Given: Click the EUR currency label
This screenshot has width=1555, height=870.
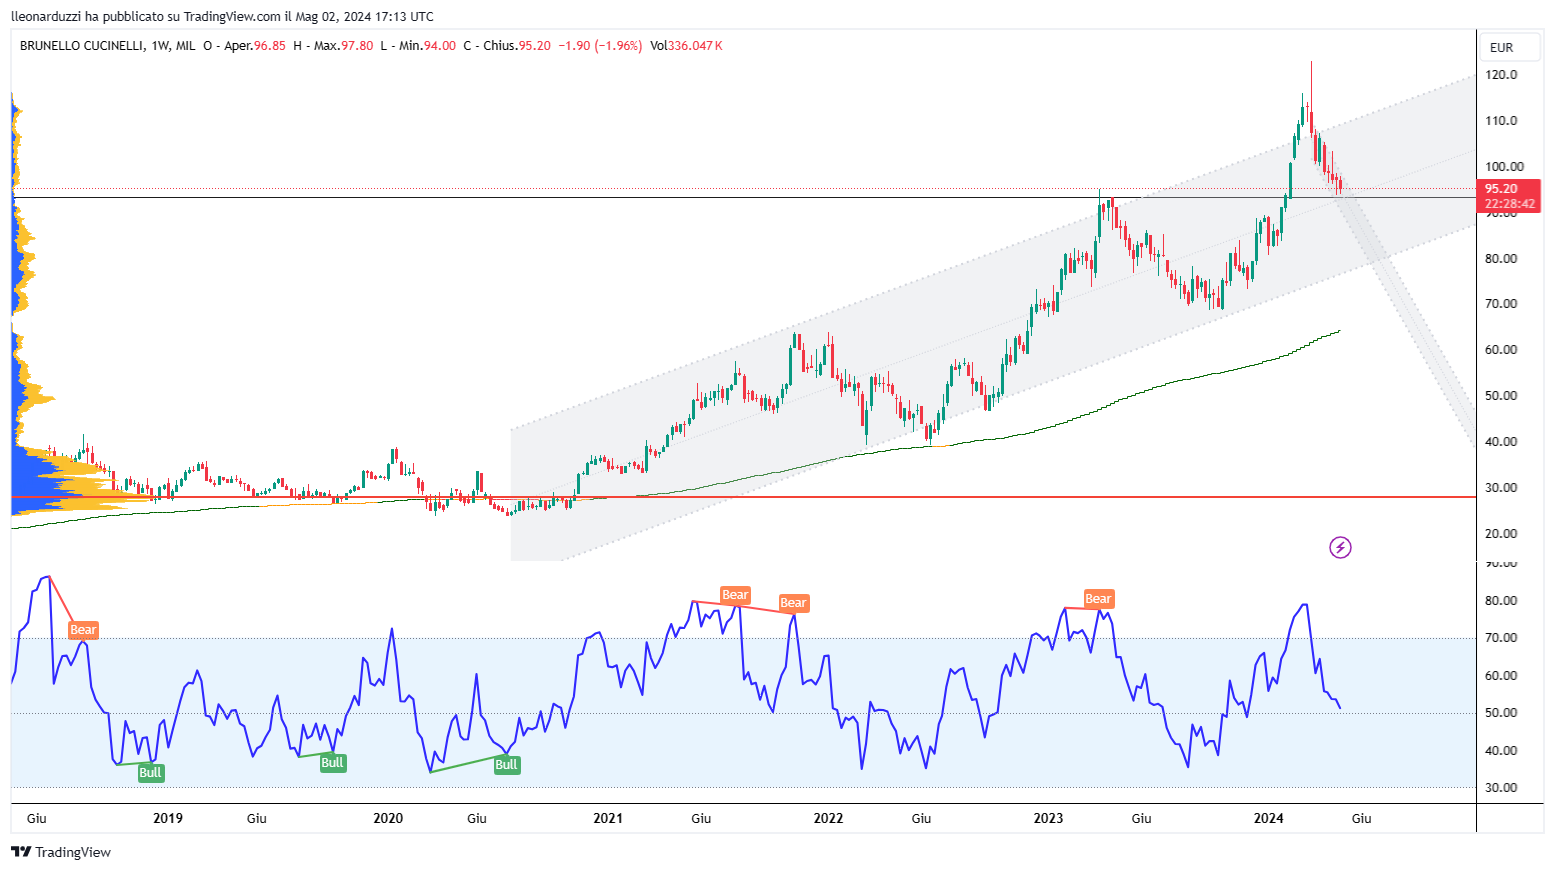Looking at the screenshot, I should [x=1501, y=47].
